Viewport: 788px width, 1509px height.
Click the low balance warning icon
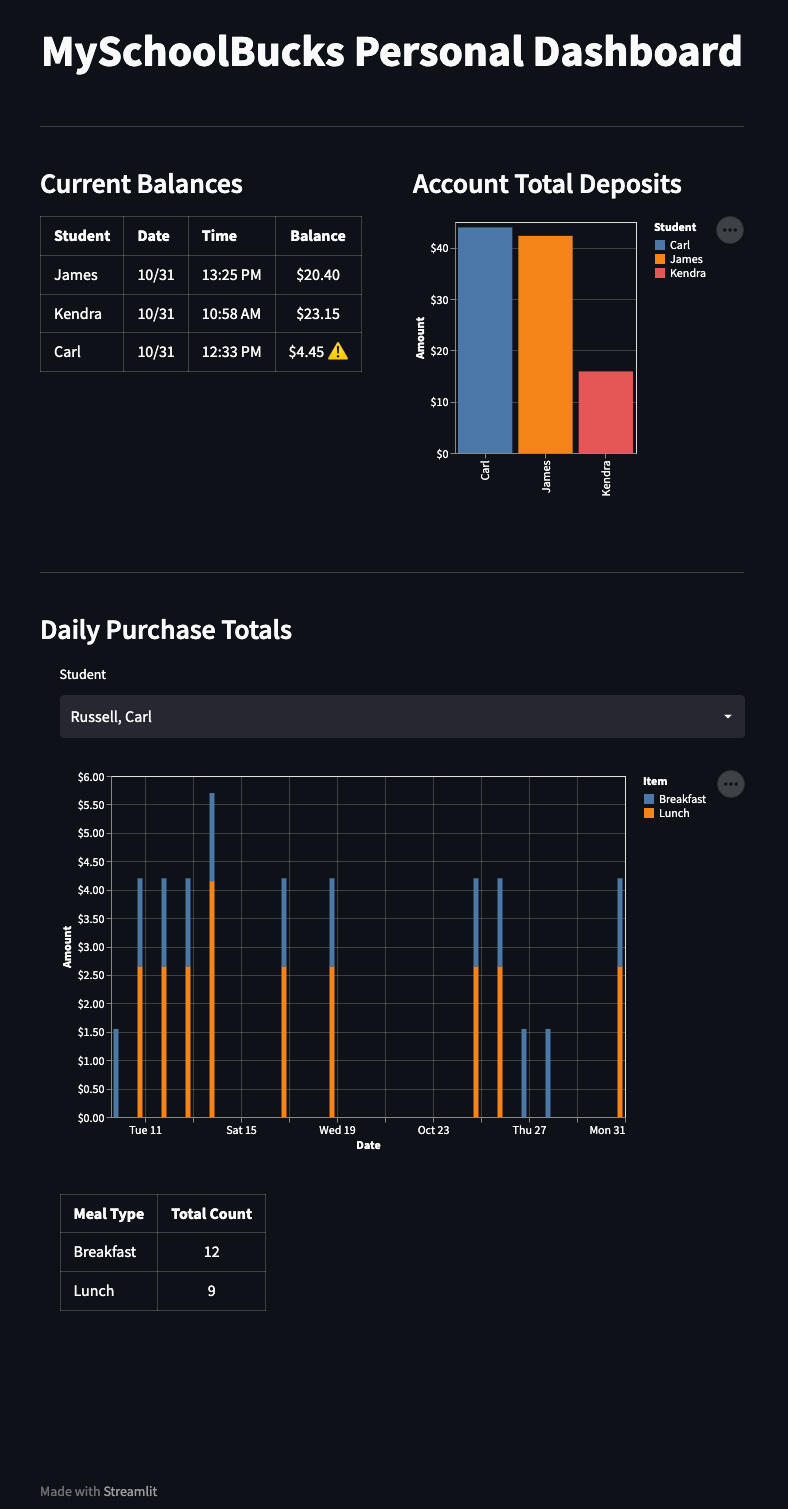(x=338, y=352)
